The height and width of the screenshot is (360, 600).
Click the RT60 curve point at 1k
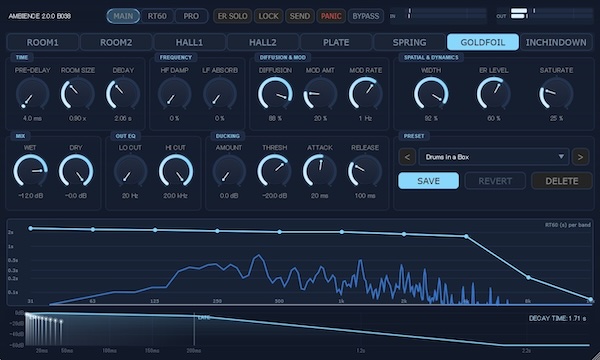pyautogui.click(x=342, y=232)
